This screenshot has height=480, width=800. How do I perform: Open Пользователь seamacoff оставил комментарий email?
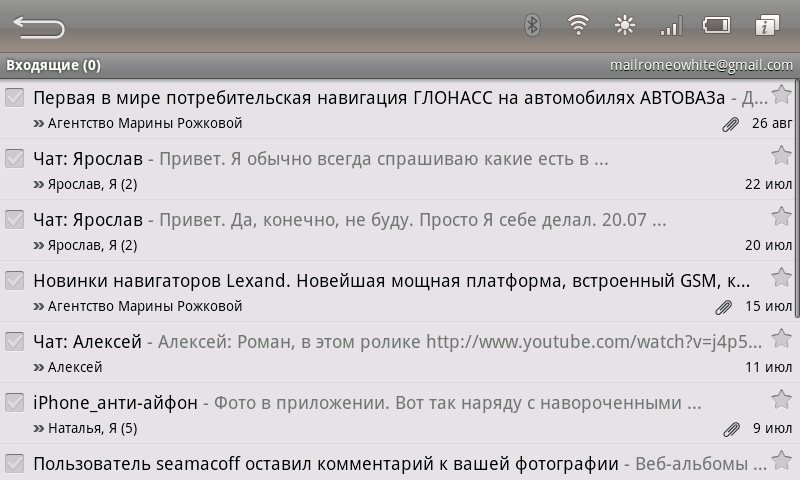click(x=398, y=463)
